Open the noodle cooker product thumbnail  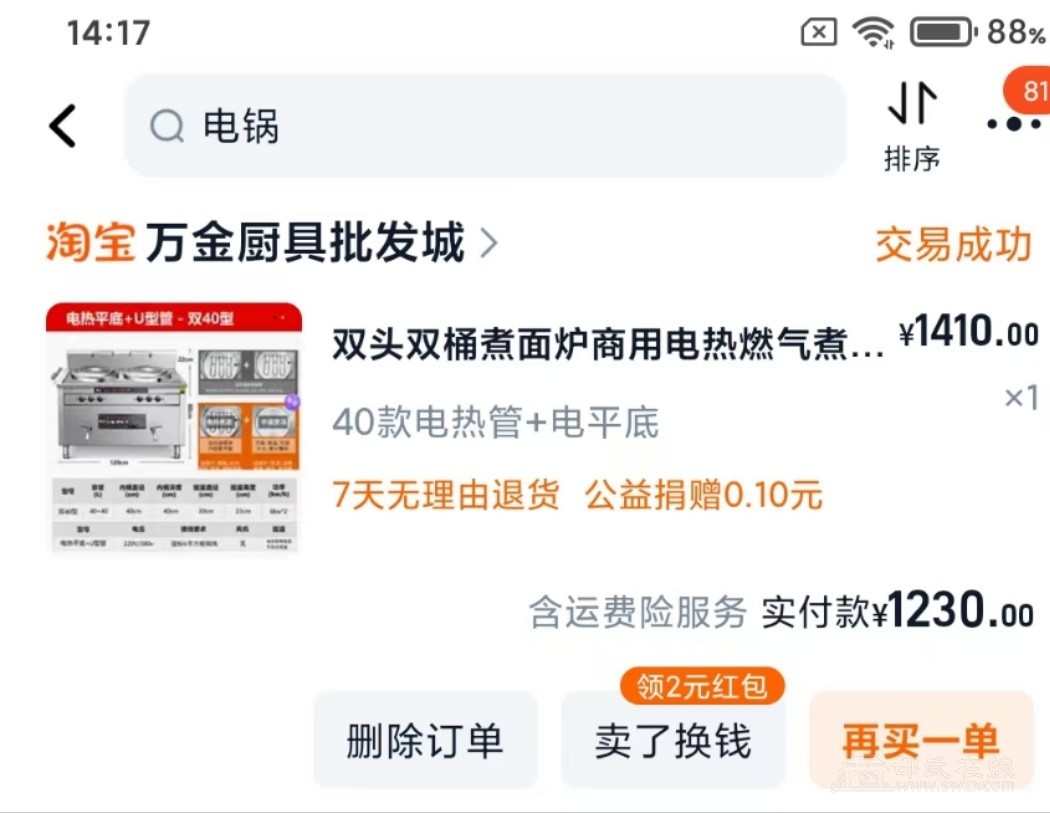coord(174,428)
